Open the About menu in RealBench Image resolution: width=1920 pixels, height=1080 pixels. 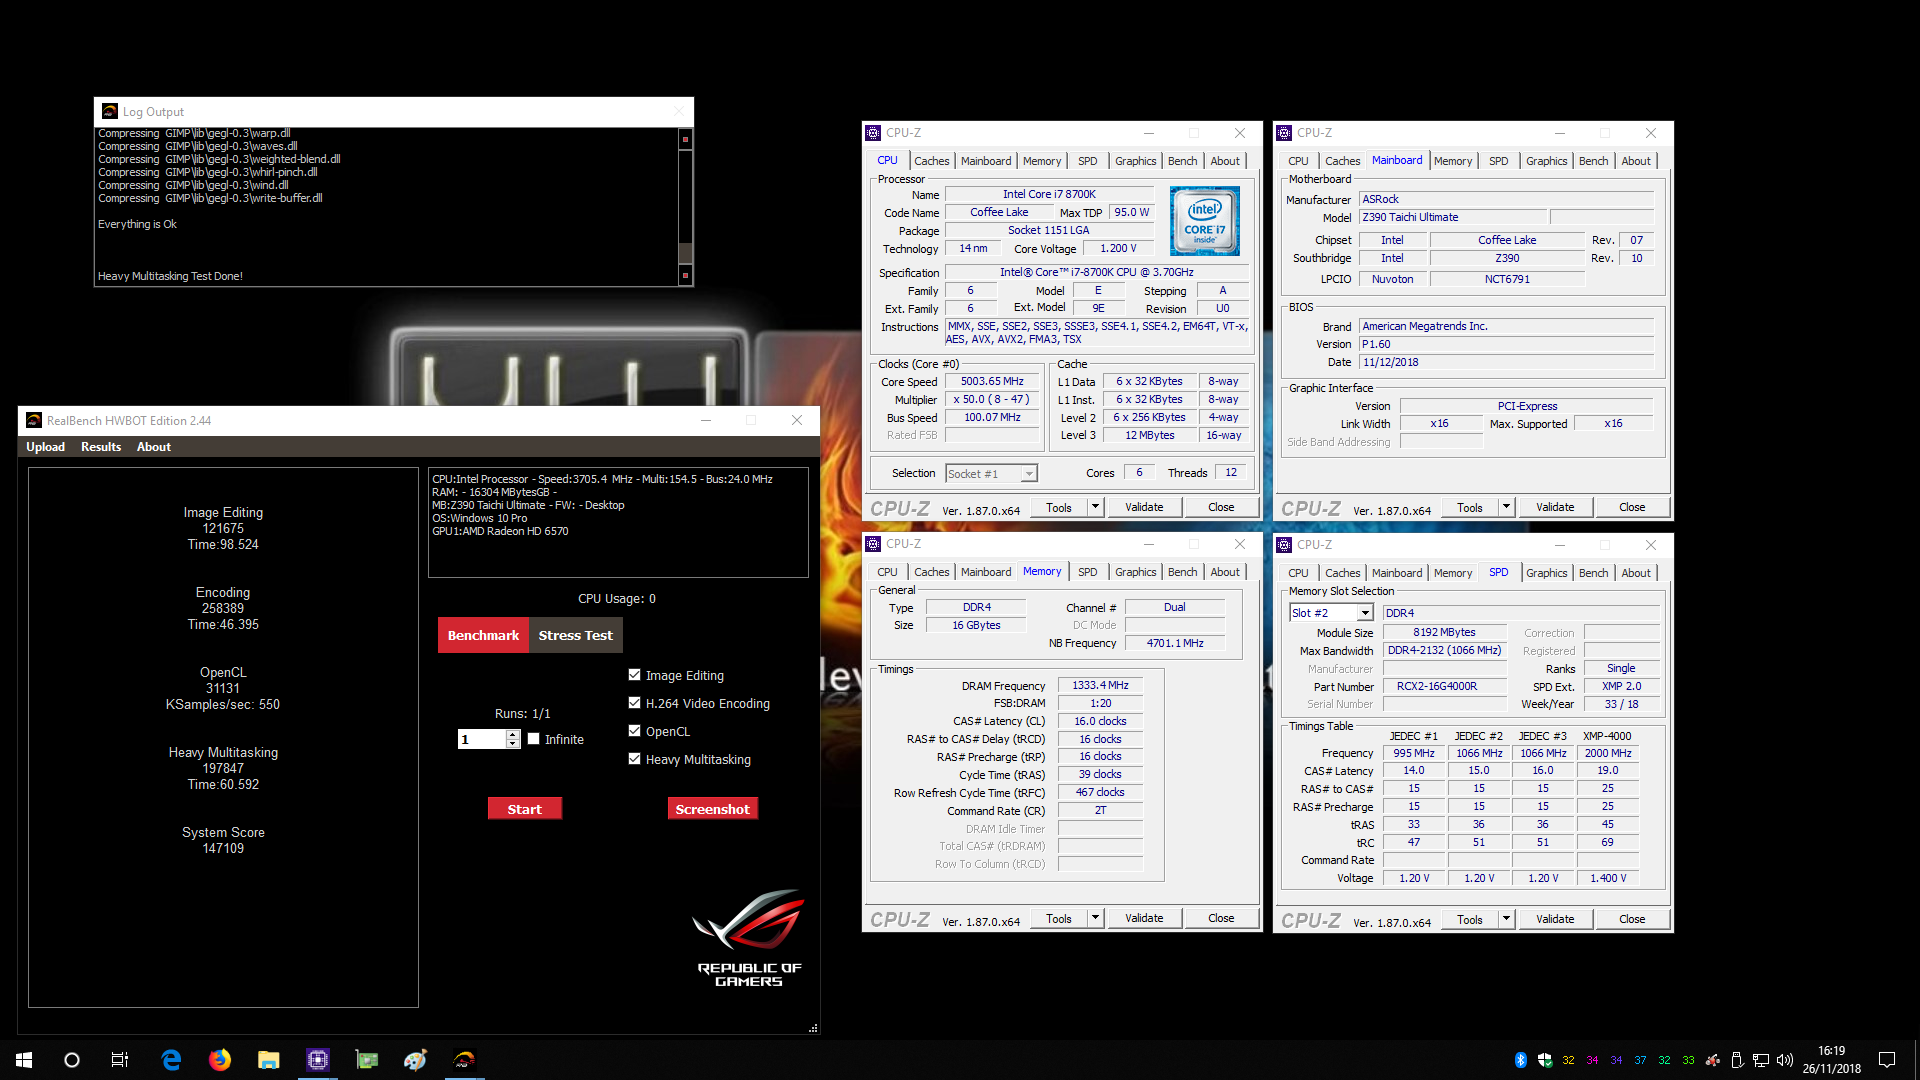pos(154,447)
